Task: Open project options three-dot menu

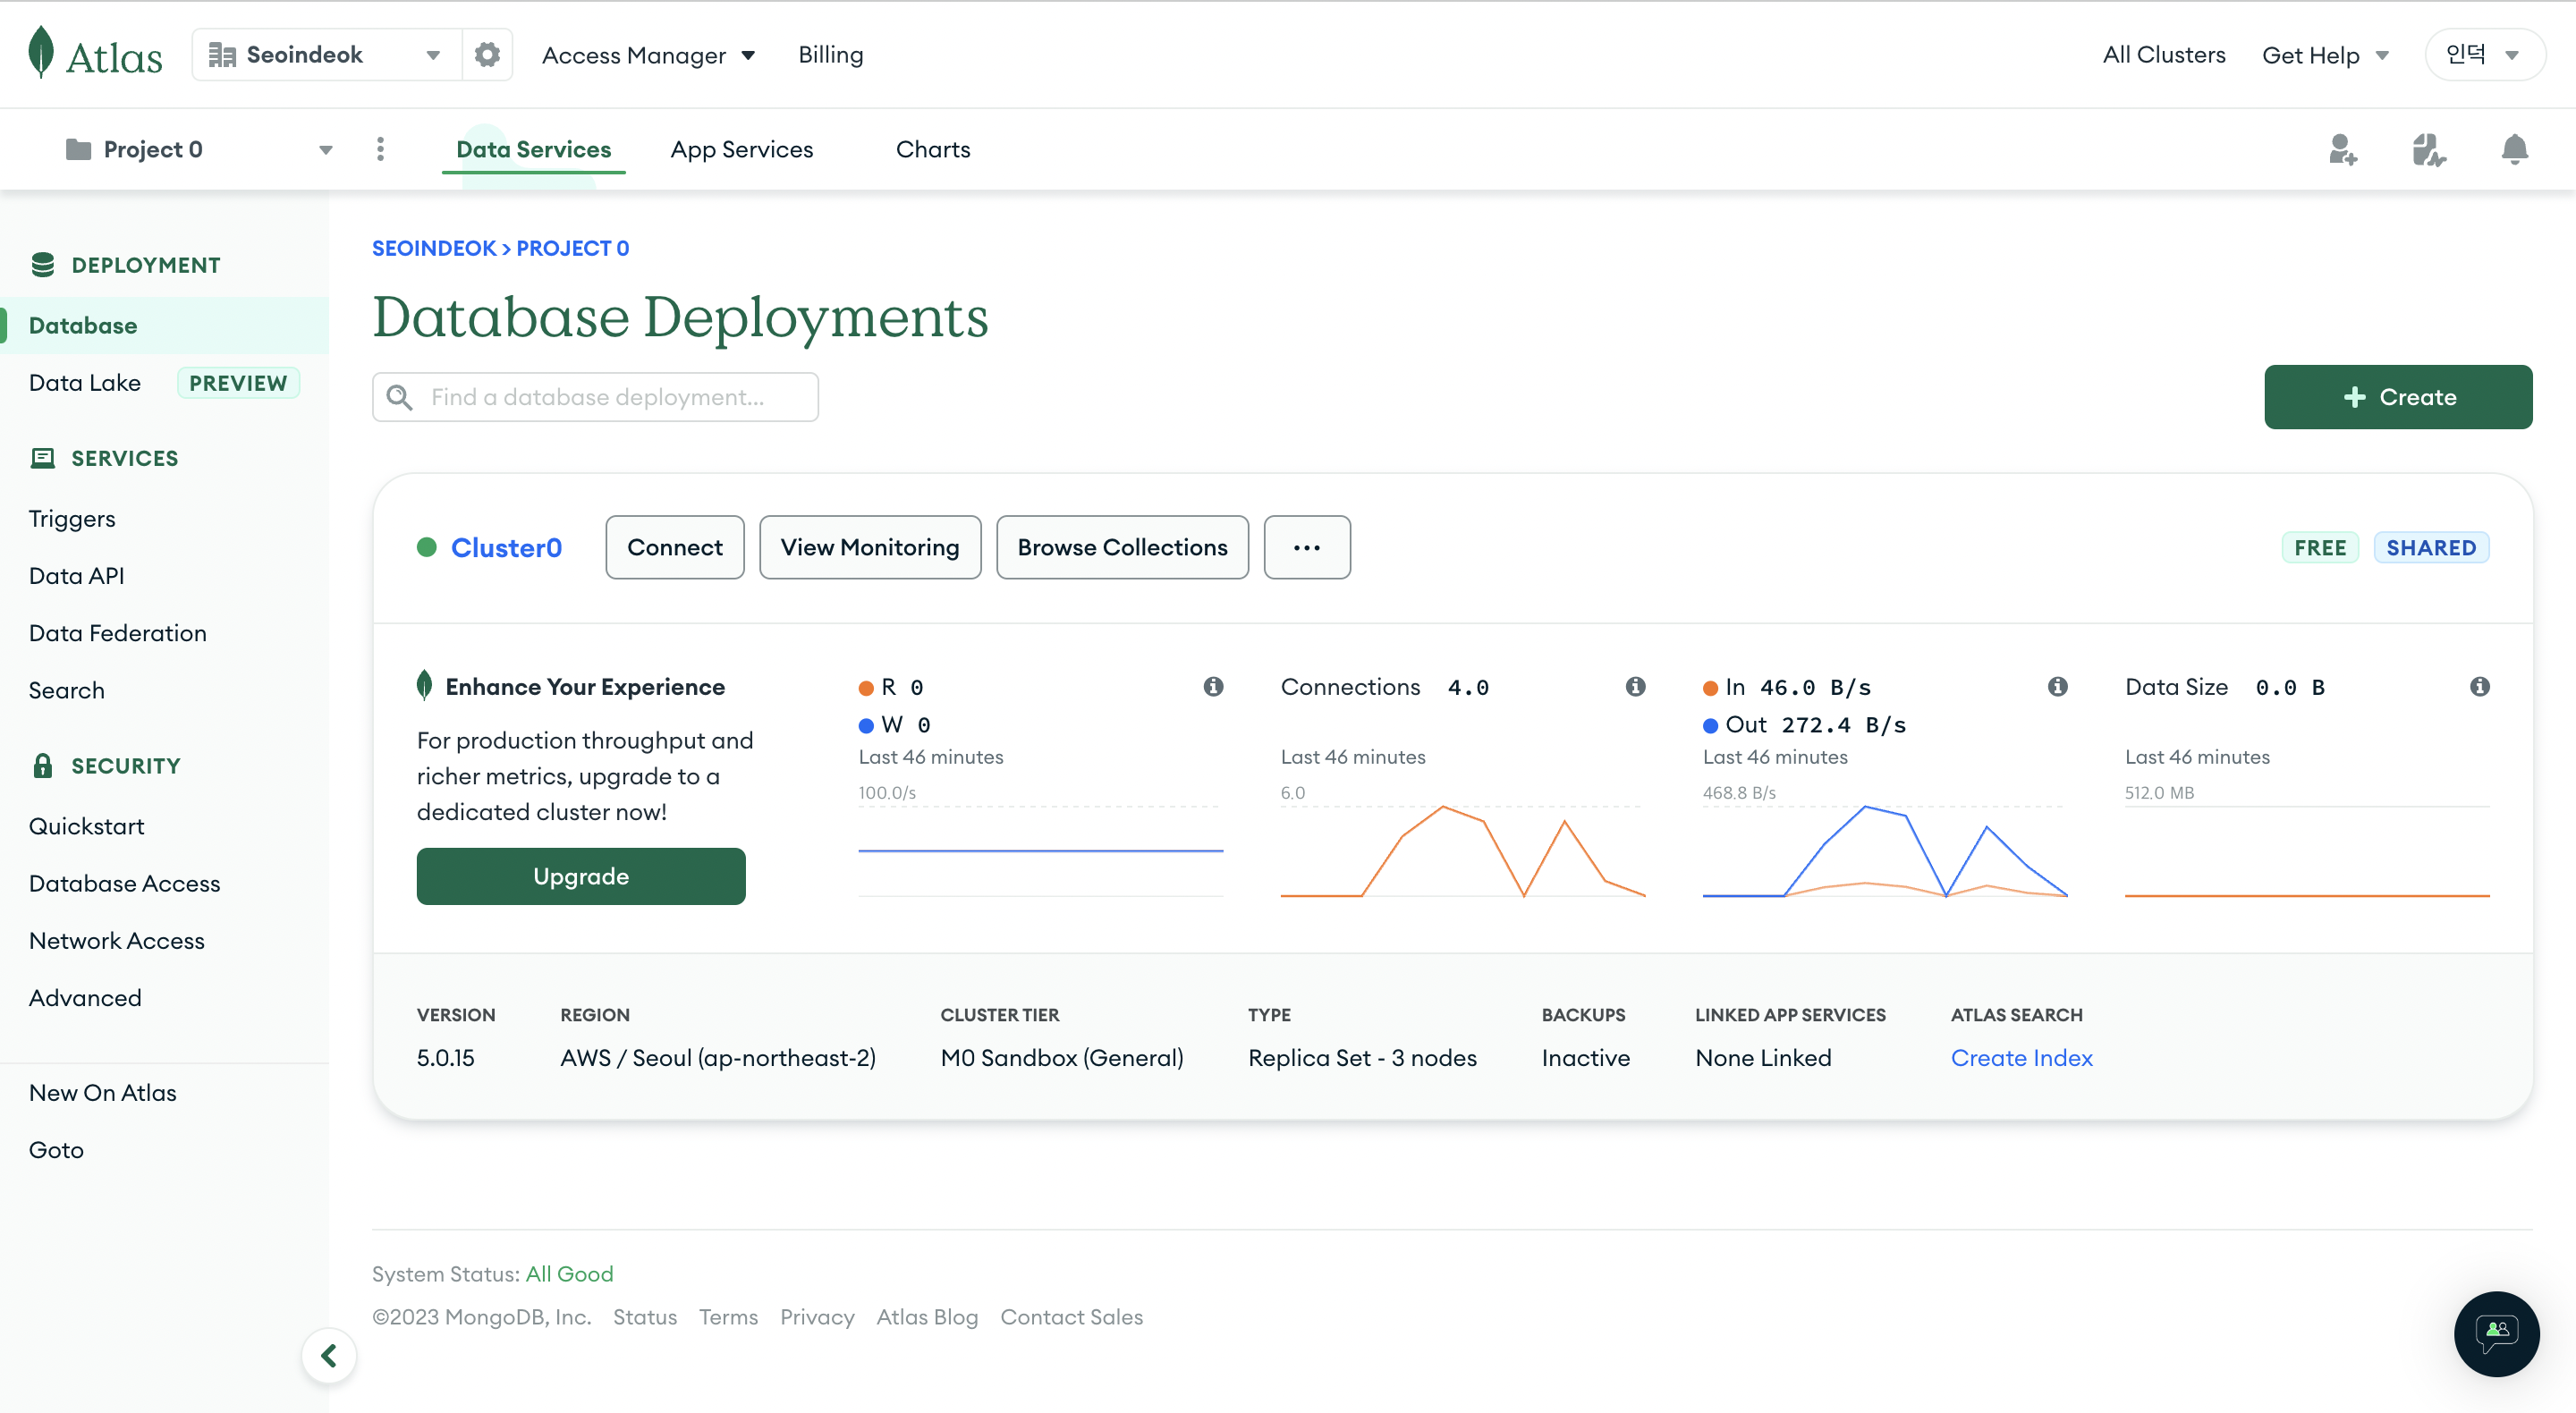Action: (380, 149)
